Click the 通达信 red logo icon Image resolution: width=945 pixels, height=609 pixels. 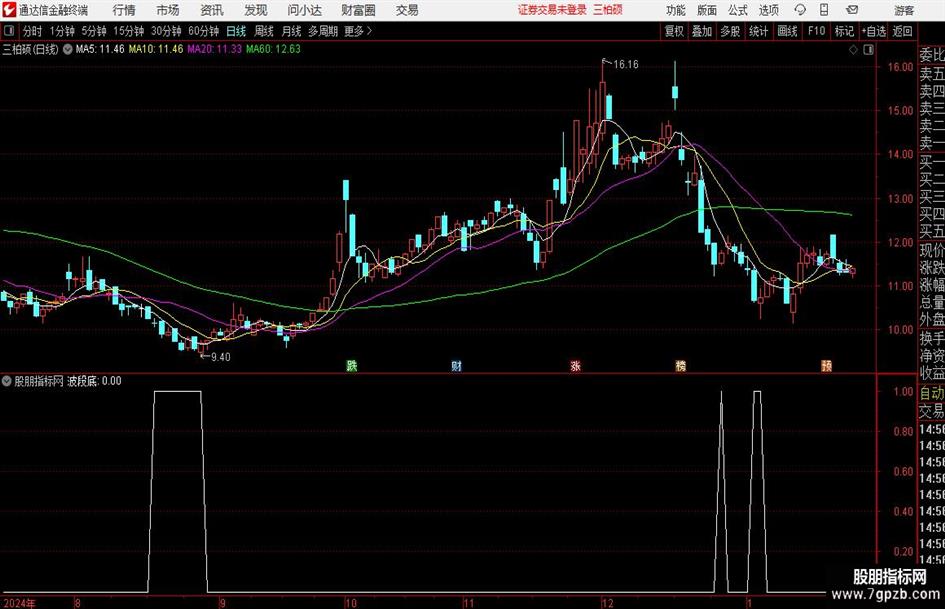pos(9,10)
